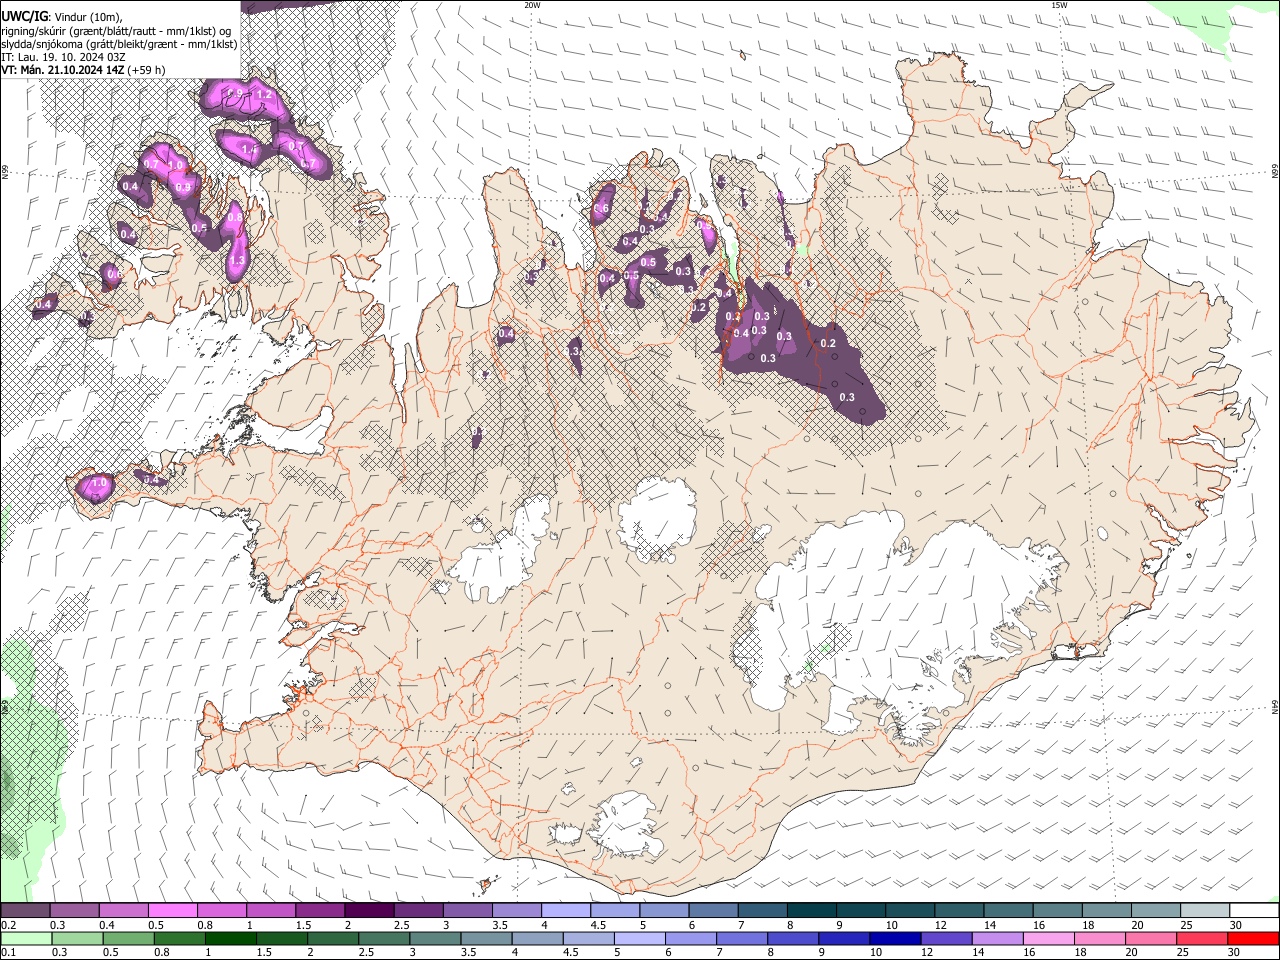
Task: Click the '1.4' snowfall value in the Westfjords
Action: click(x=249, y=150)
